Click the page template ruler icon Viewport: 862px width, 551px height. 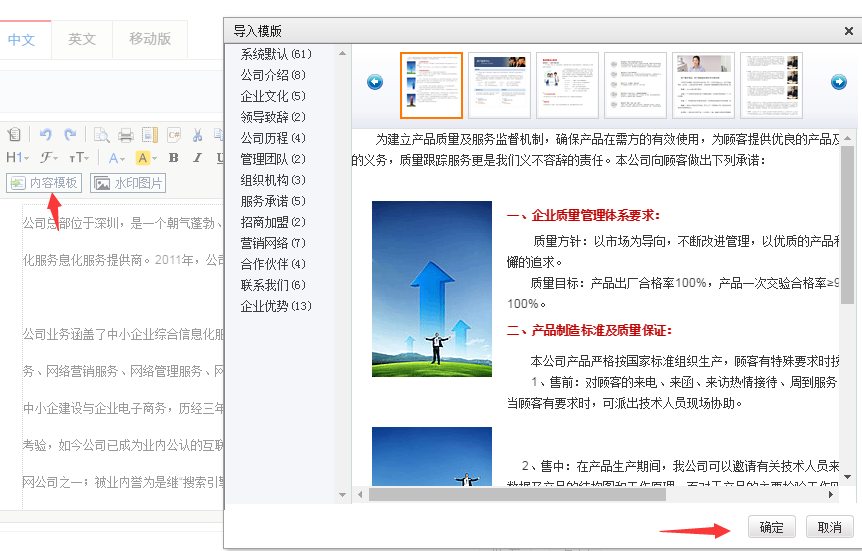pos(150,135)
